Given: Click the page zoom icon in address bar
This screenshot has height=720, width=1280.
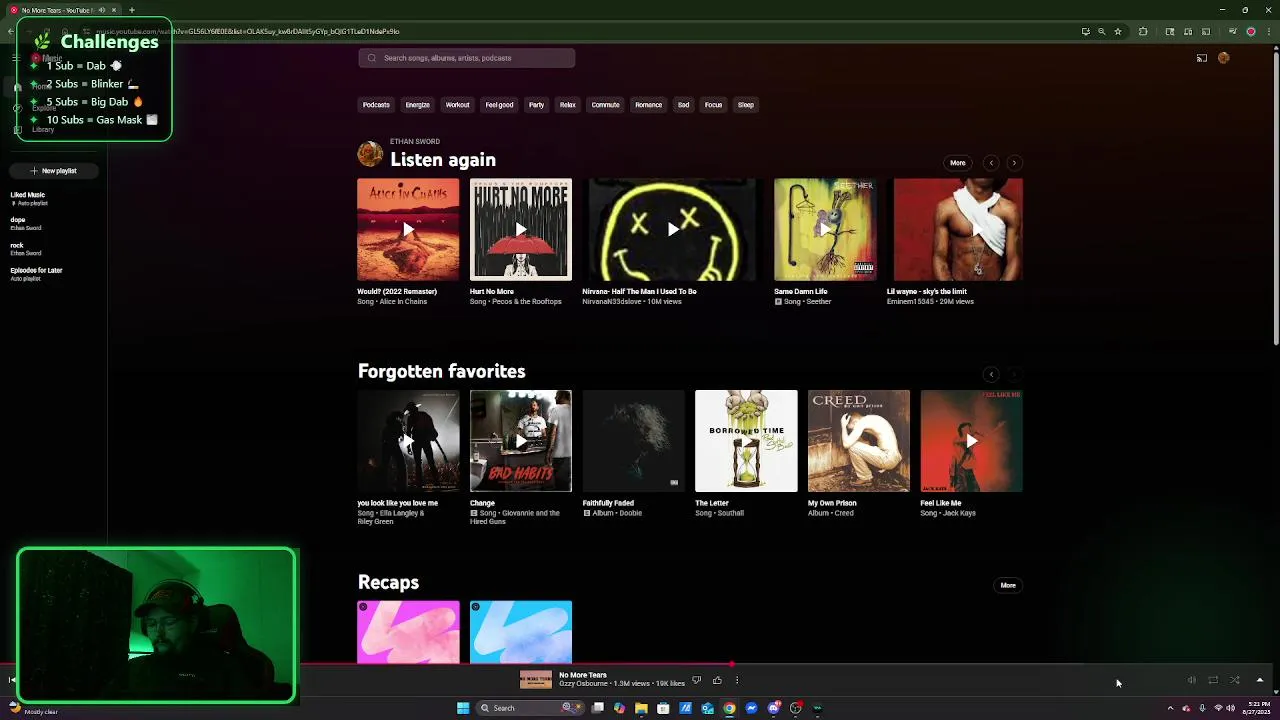Looking at the screenshot, I should pyautogui.click(x=1102, y=31).
